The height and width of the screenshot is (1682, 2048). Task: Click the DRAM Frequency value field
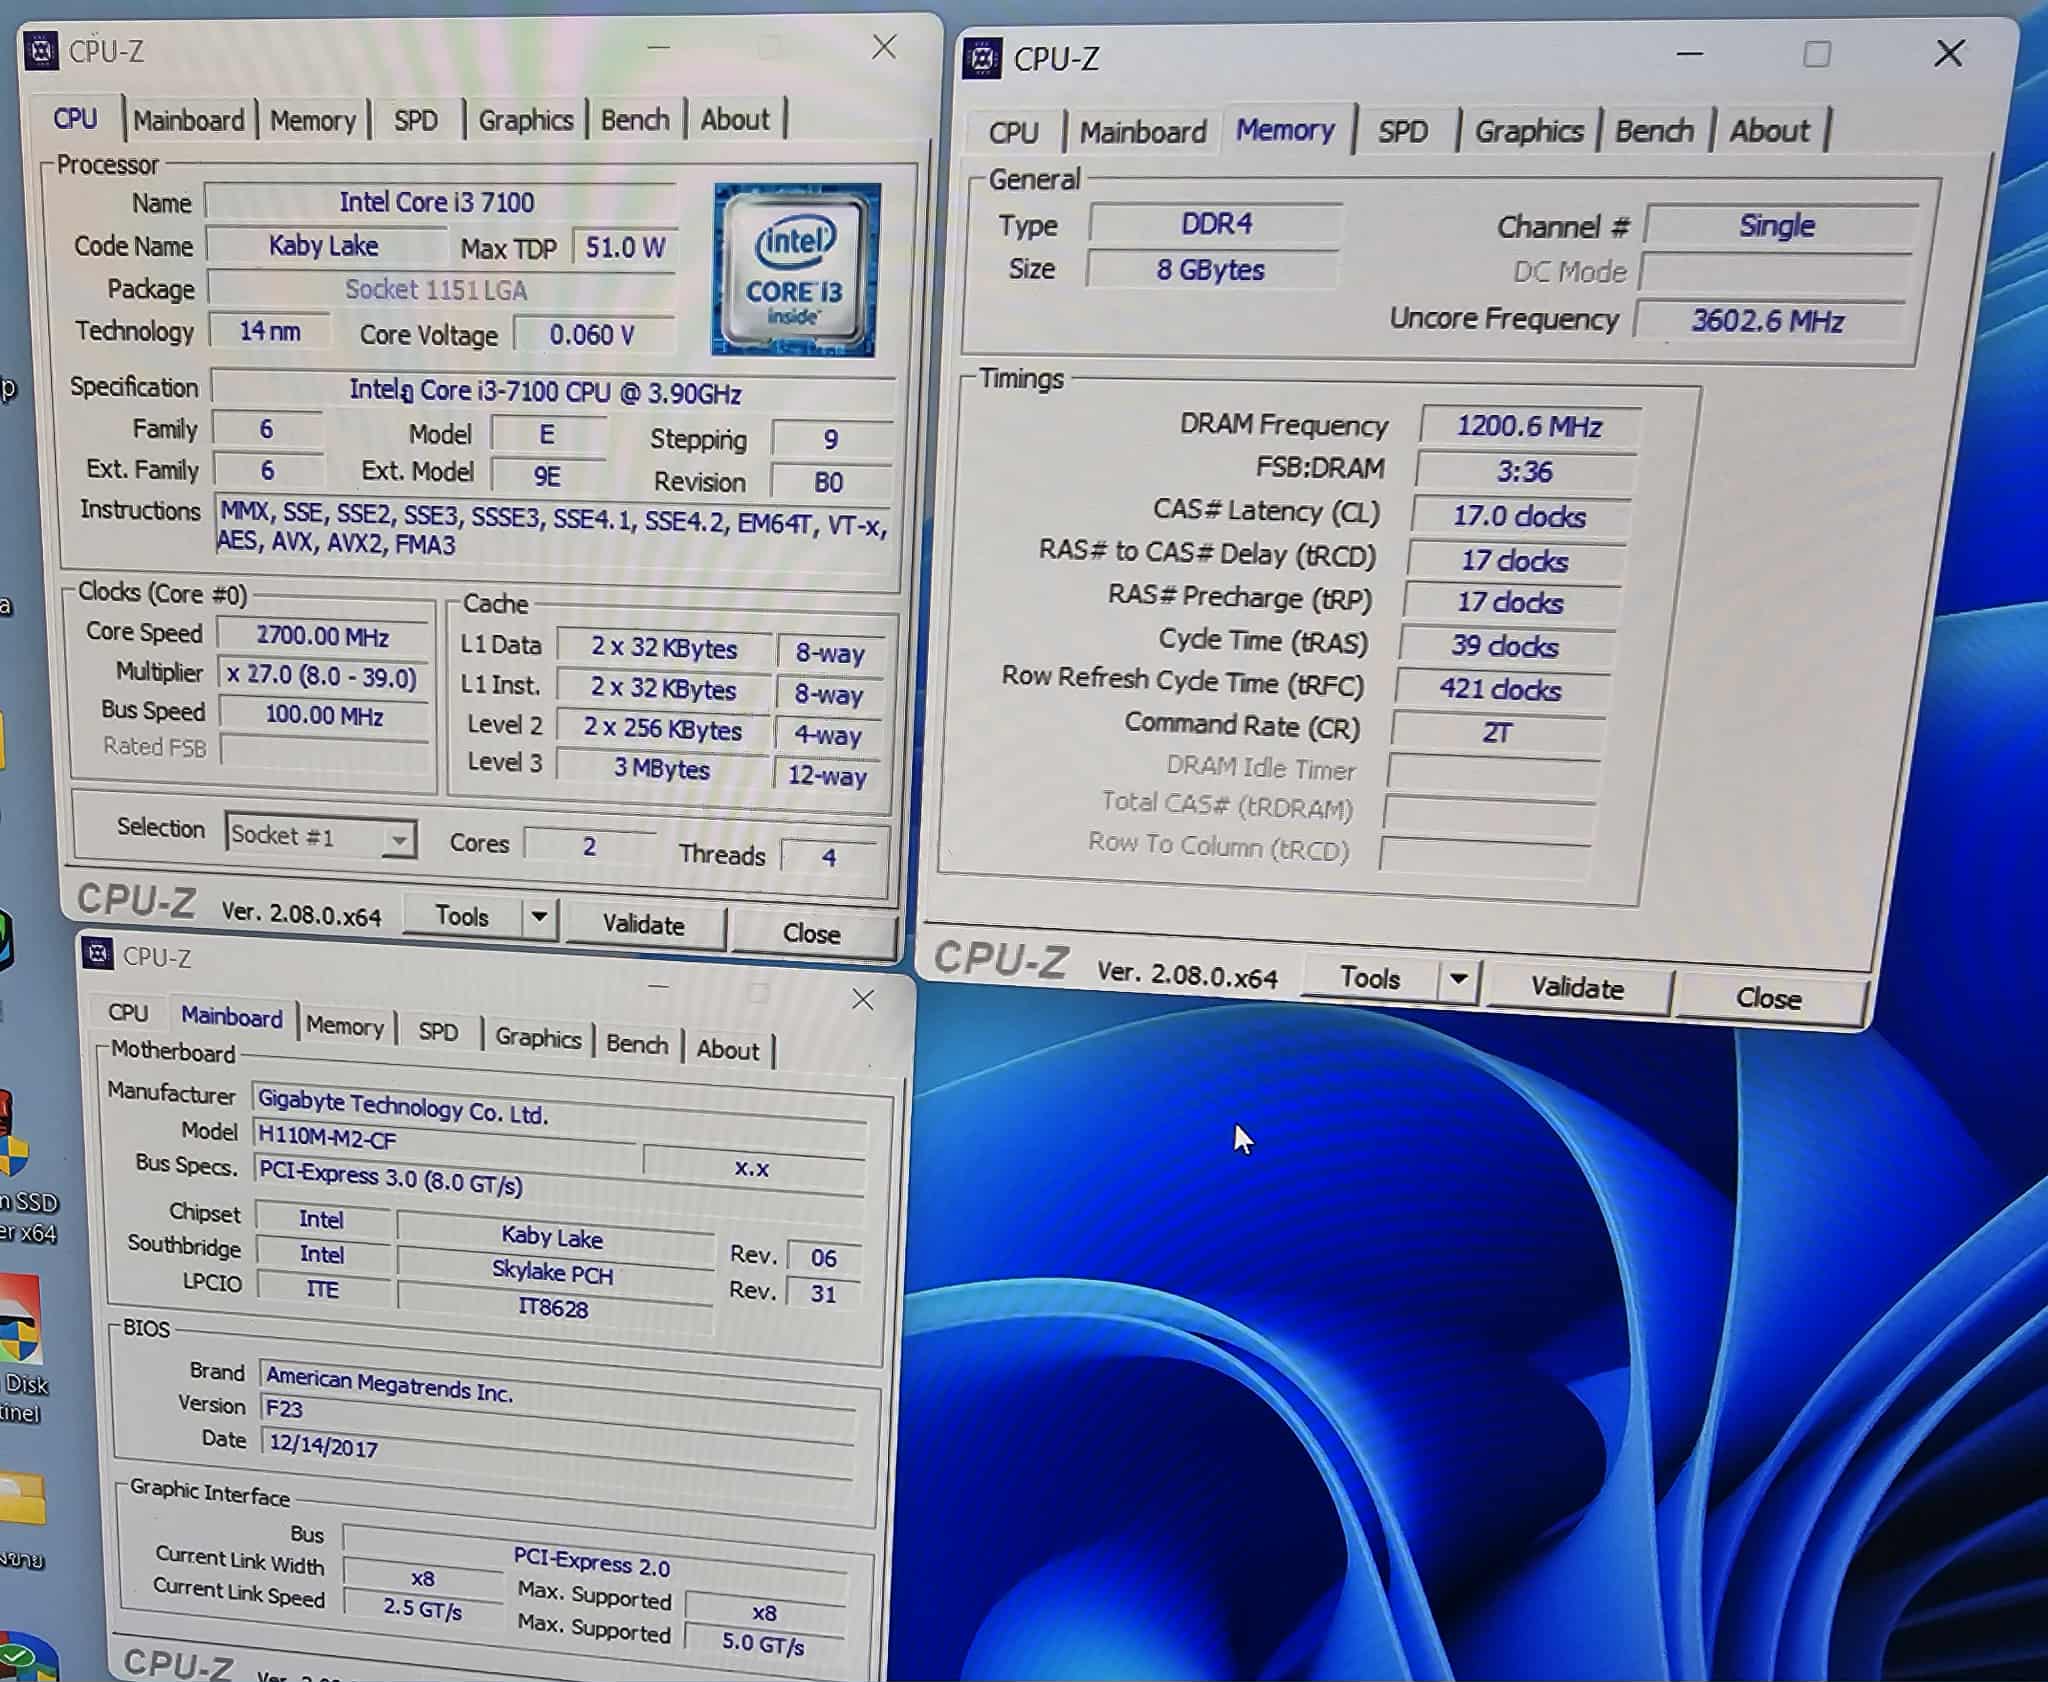coord(1528,426)
